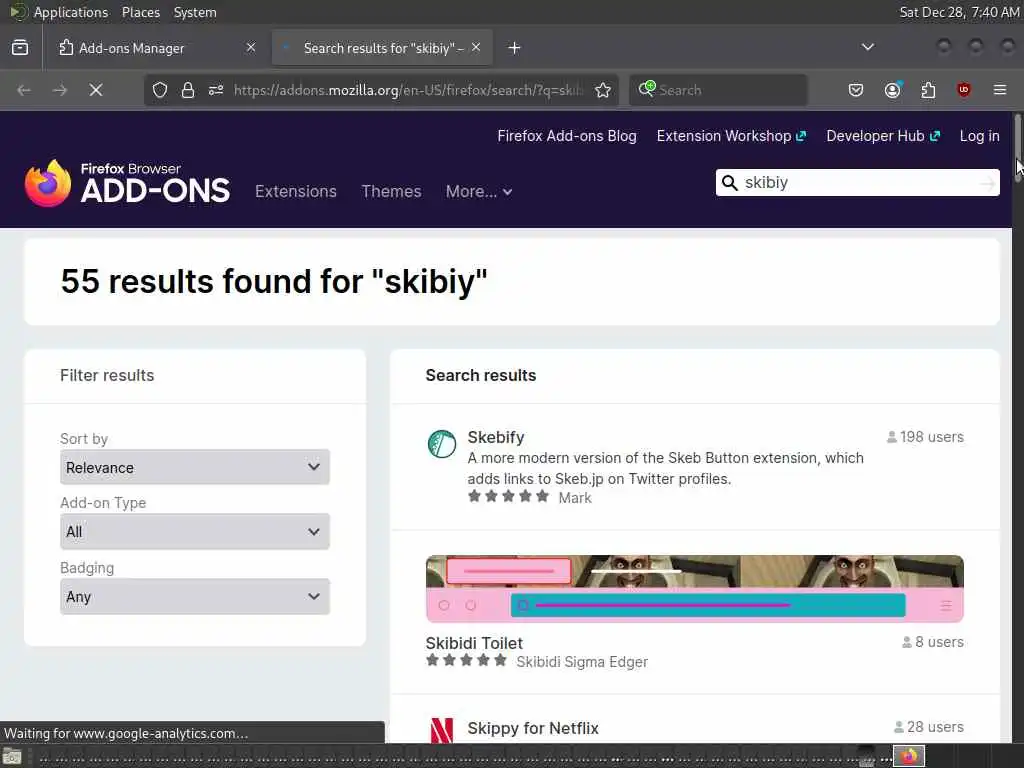The width and height of the screenshot is (1024, 768).
Task: Click the Skebify add-on icon
Action: [x=442, y=444]
